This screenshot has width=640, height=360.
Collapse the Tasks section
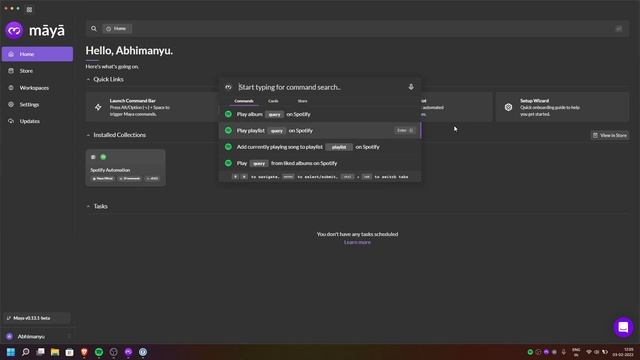click(x=88, y=206)
